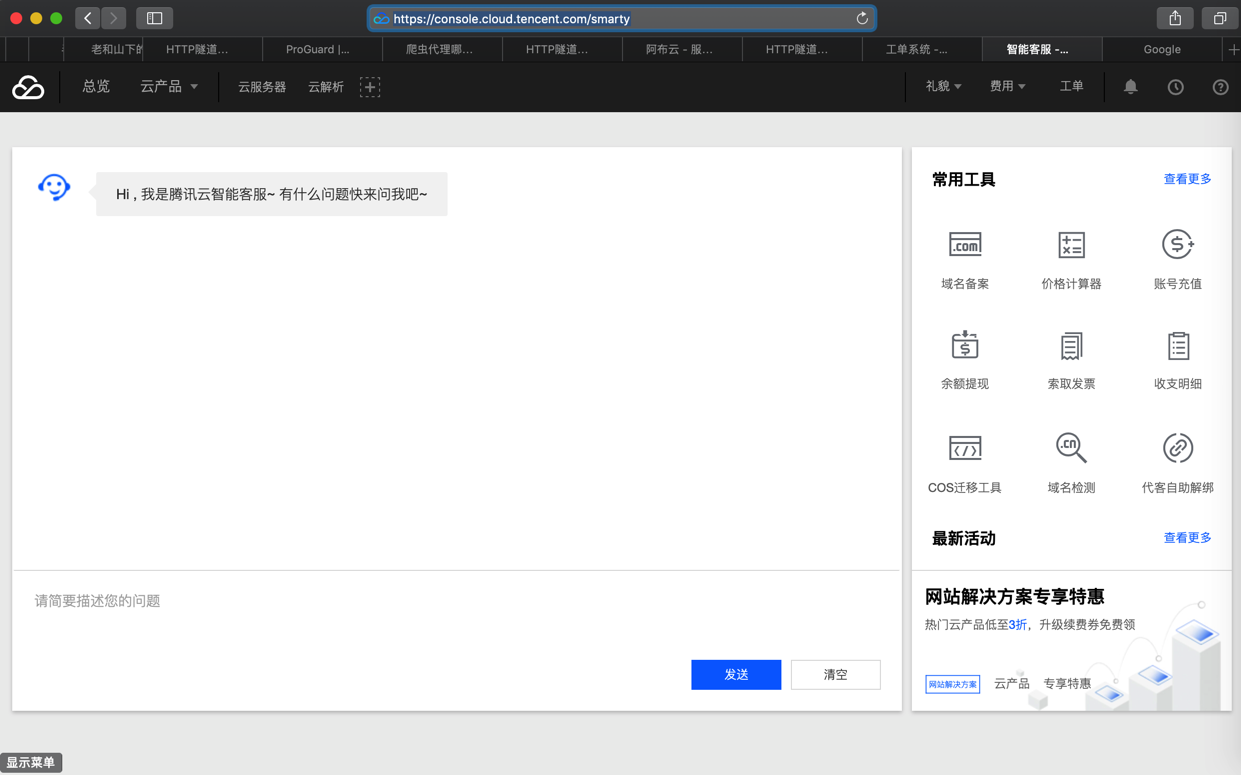Toggle the Safari sidebar
This screenshot has height=775, width=1241.
pyautogui.click(x=154, y=18)
